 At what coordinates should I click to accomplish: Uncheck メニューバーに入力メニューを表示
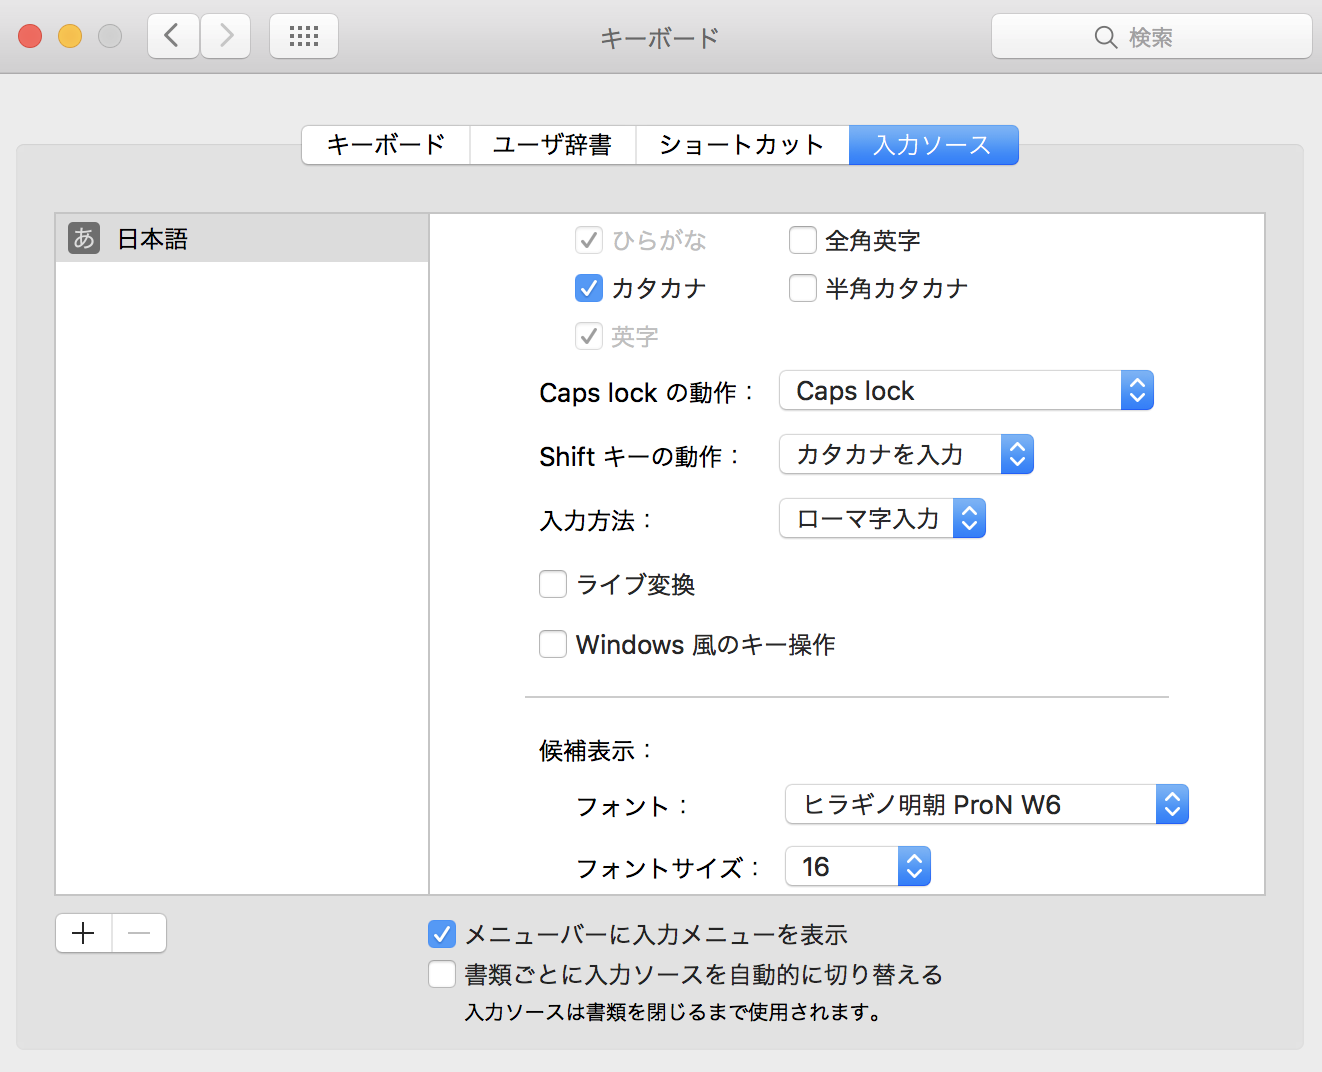click(x=442, y=934)
